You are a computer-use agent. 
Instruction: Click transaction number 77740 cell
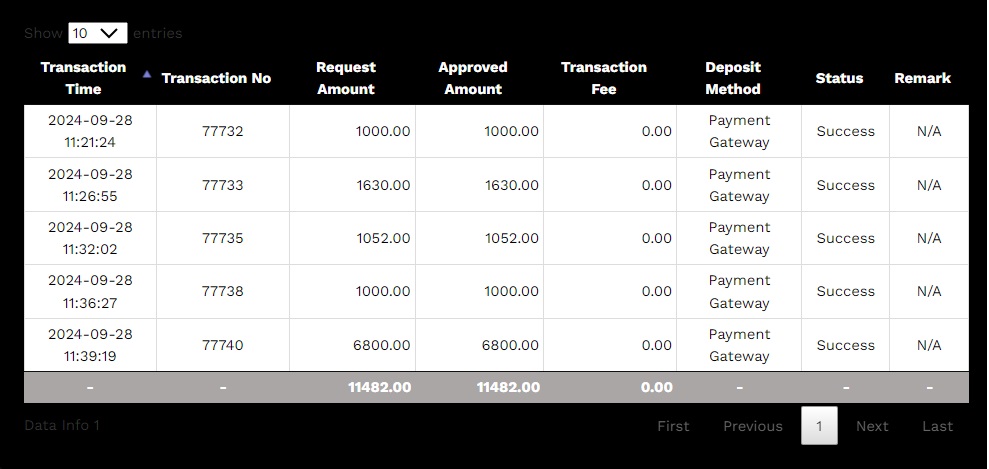pos(222,345)
